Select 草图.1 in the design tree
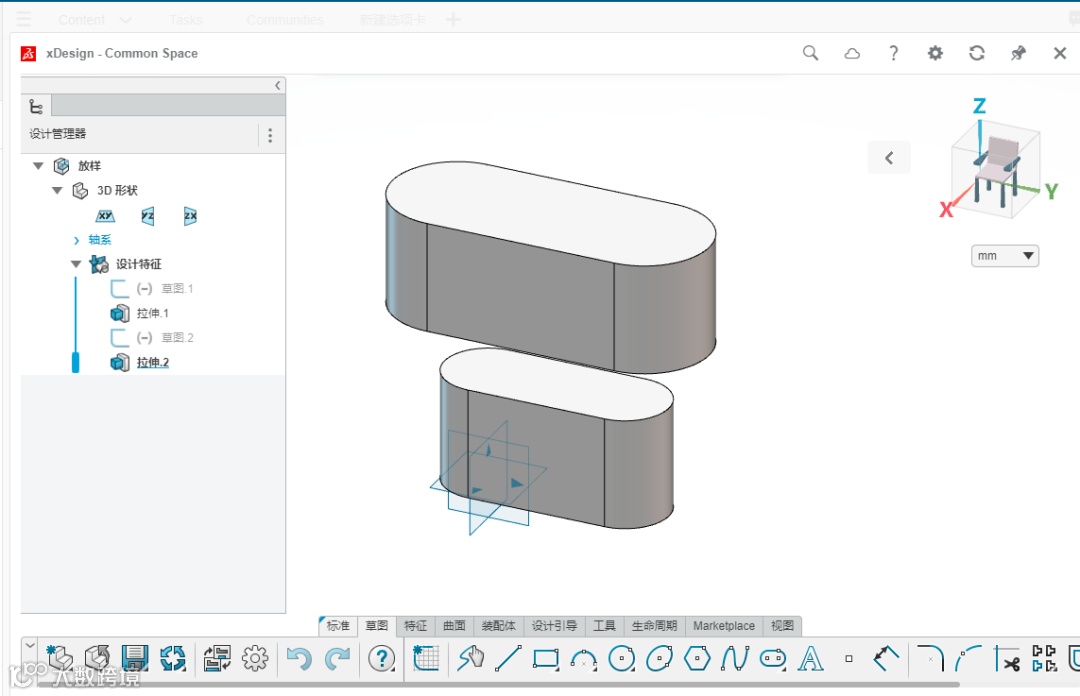1080x696 pixels. click(x=177, y=289)
